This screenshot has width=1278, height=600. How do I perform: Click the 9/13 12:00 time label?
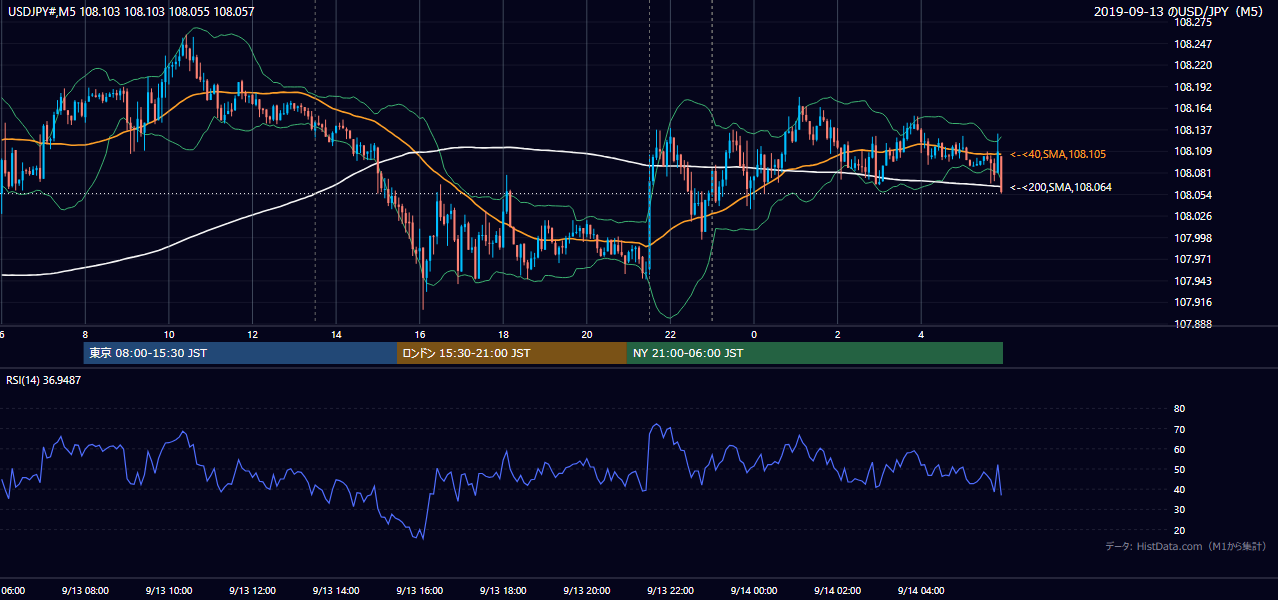[252, 591]
